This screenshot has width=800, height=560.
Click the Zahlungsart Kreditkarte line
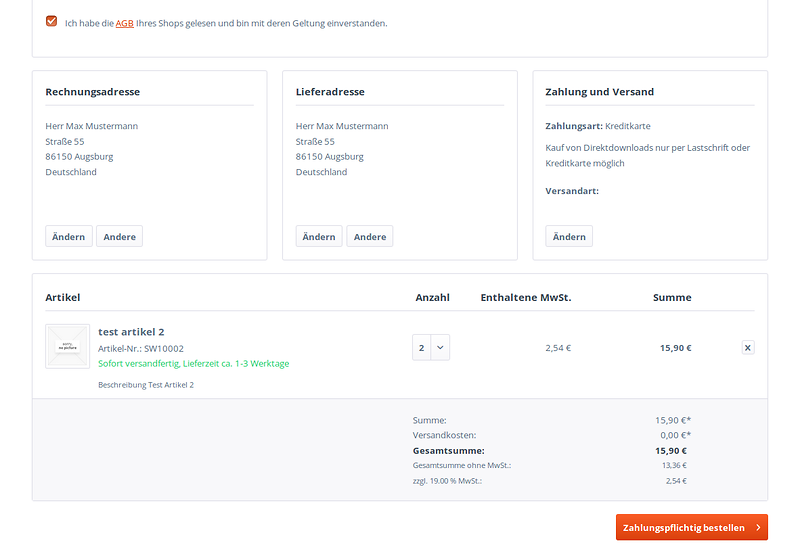[x=598, y=126]
